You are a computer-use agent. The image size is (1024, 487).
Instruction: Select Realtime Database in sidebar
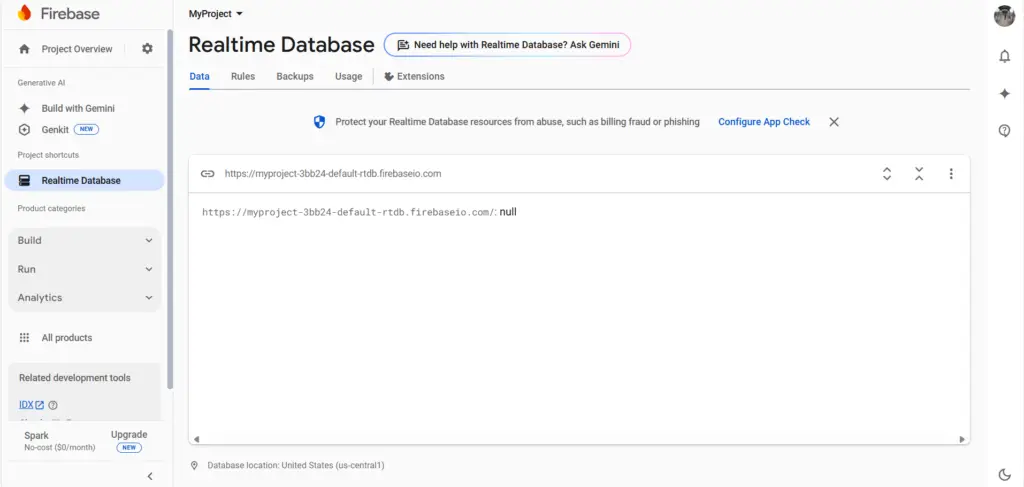84,181
